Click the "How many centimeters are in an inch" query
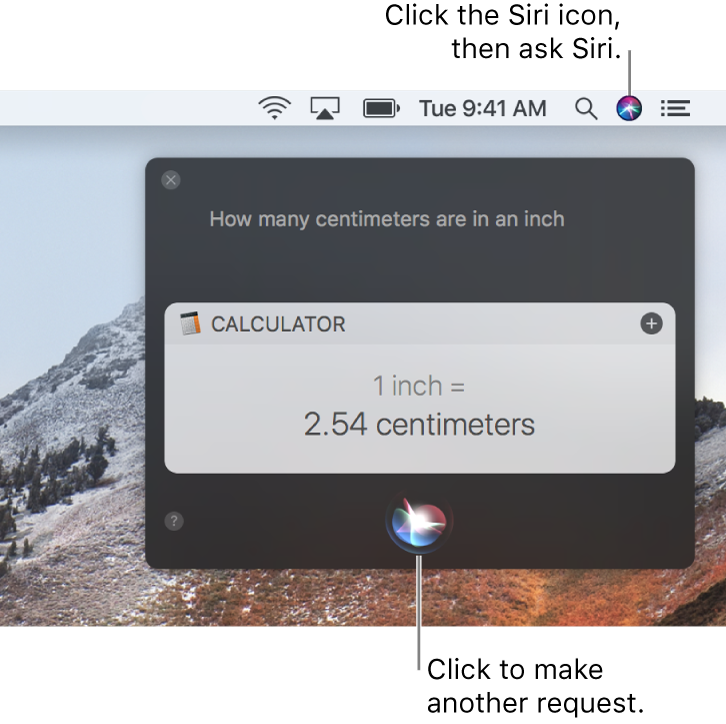The height and width of the screenshot is (724, 726). (x=387, y=219)
